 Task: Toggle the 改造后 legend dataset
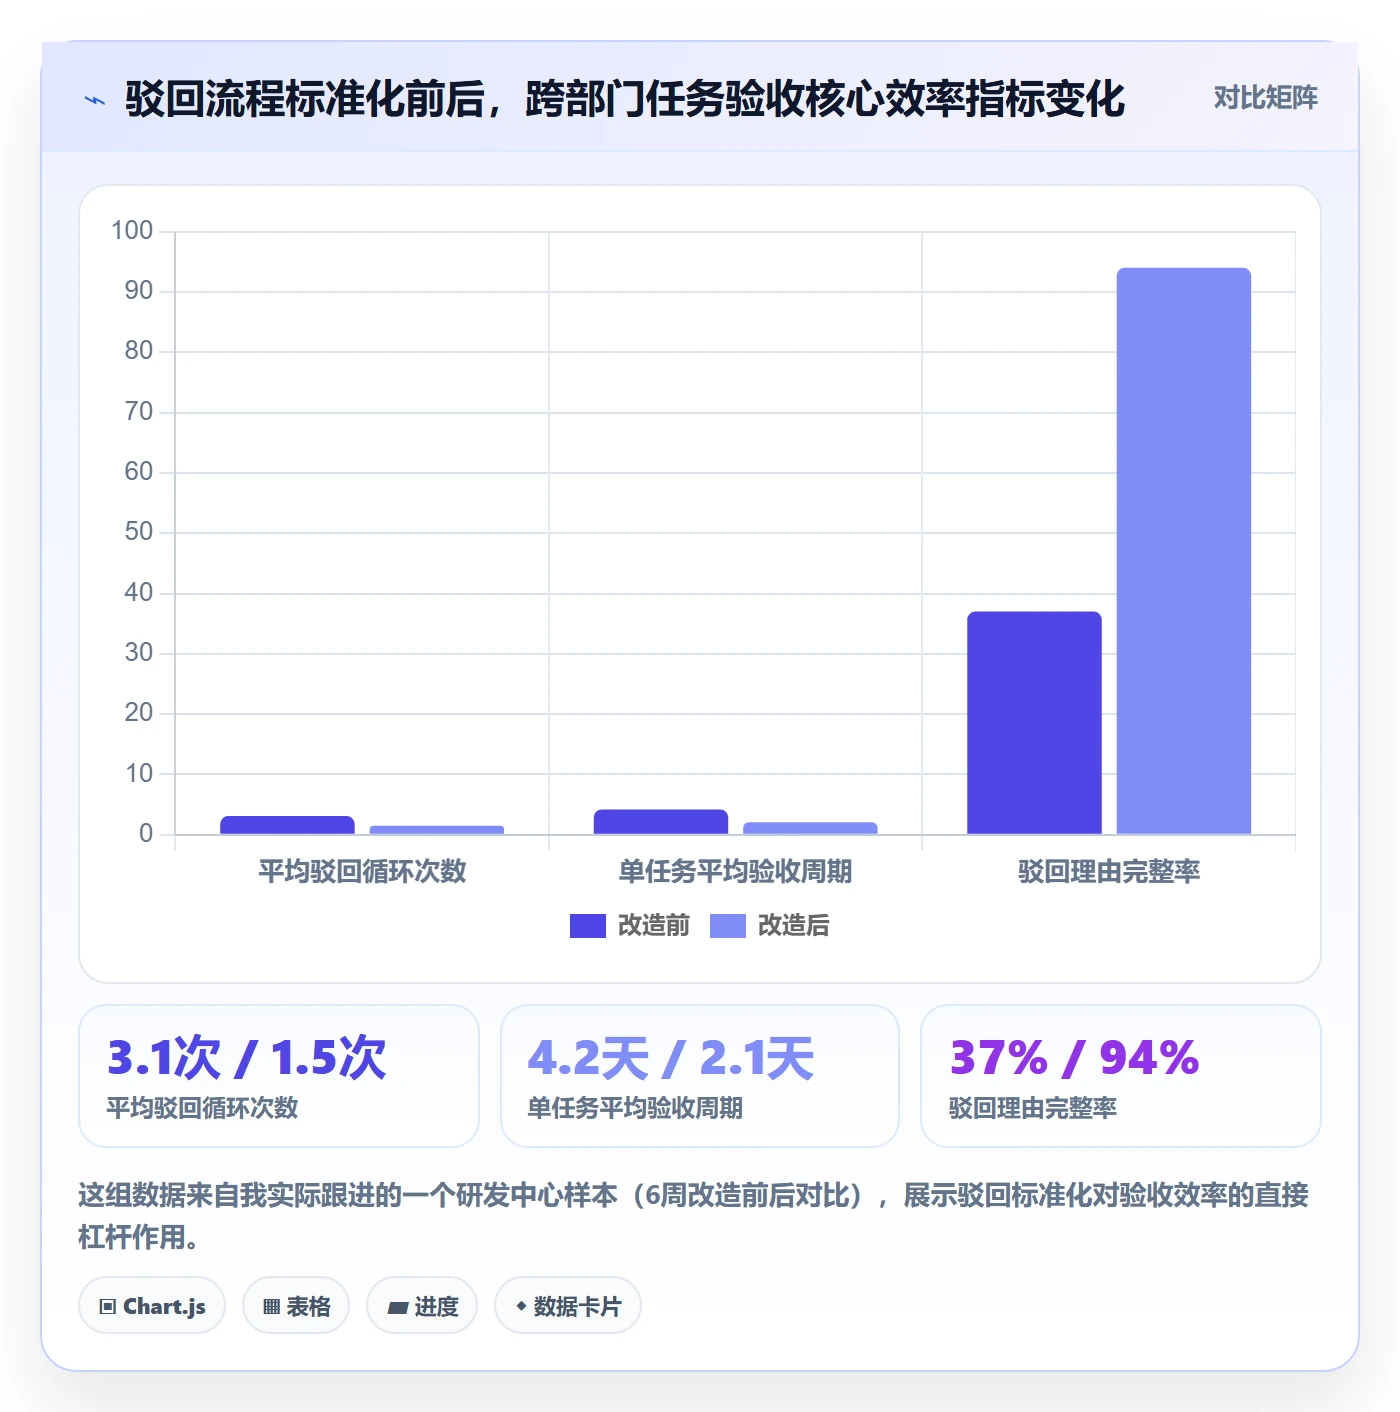(770, 926)
